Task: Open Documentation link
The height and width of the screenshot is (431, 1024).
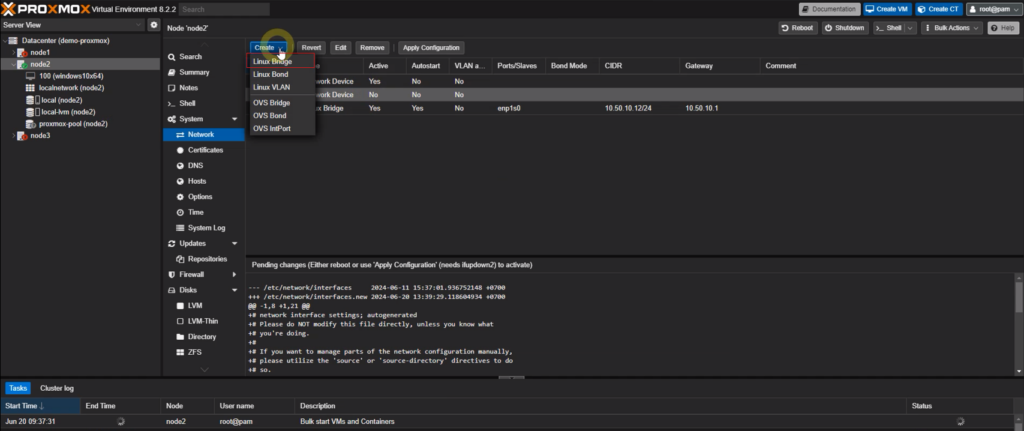Action: point(829,9)
